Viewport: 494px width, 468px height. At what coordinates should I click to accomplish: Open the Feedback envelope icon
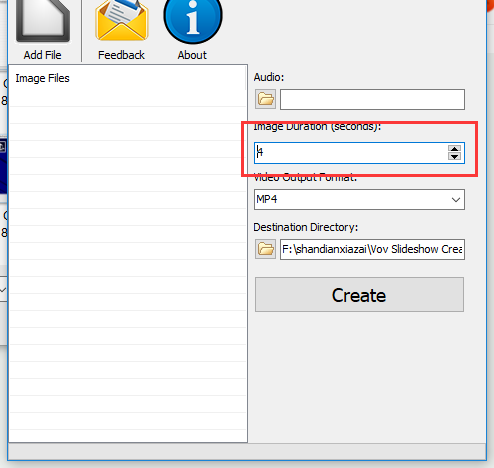point(122,21)
